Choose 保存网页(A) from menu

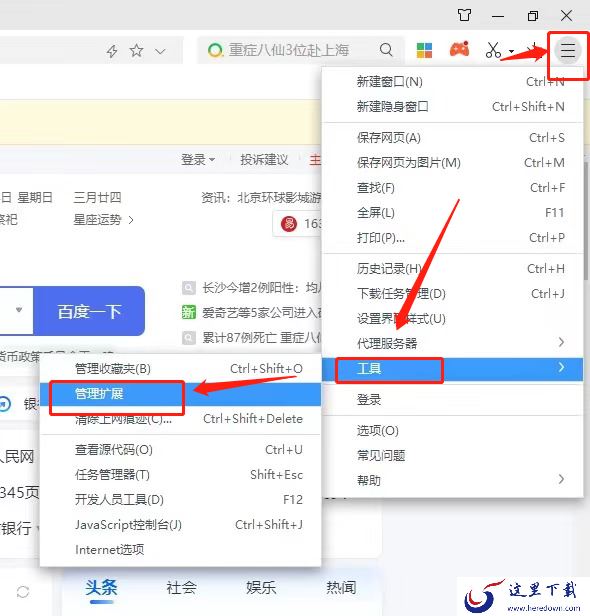[x=453, y=138]
